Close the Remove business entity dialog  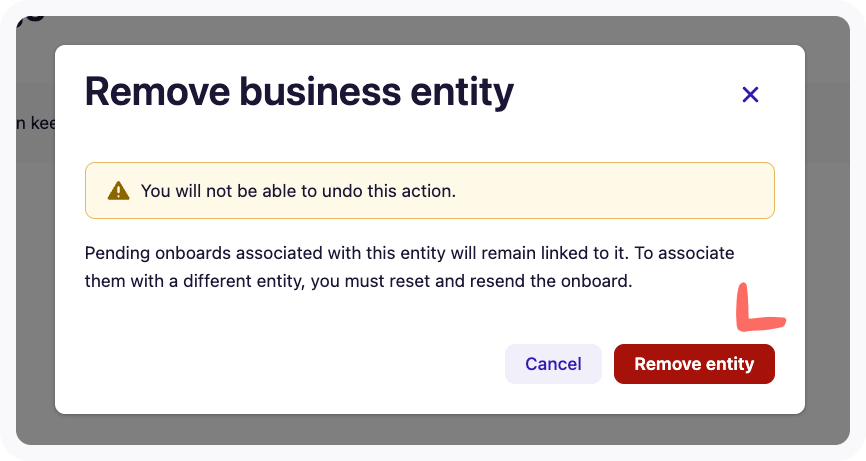[x=750, y=95]
